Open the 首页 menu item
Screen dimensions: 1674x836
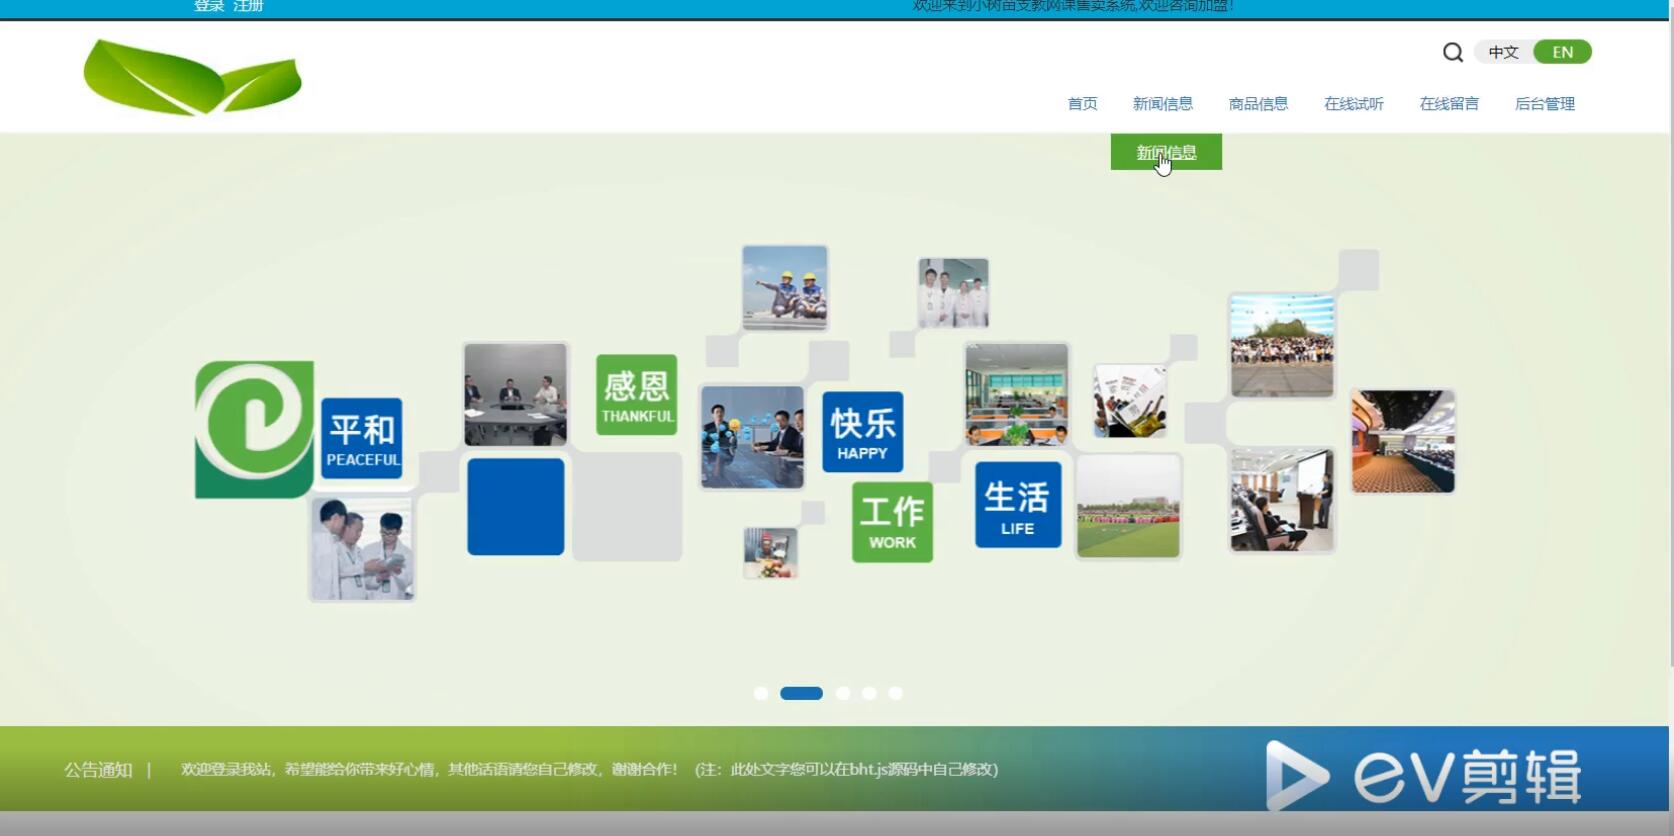point(1082,104)
